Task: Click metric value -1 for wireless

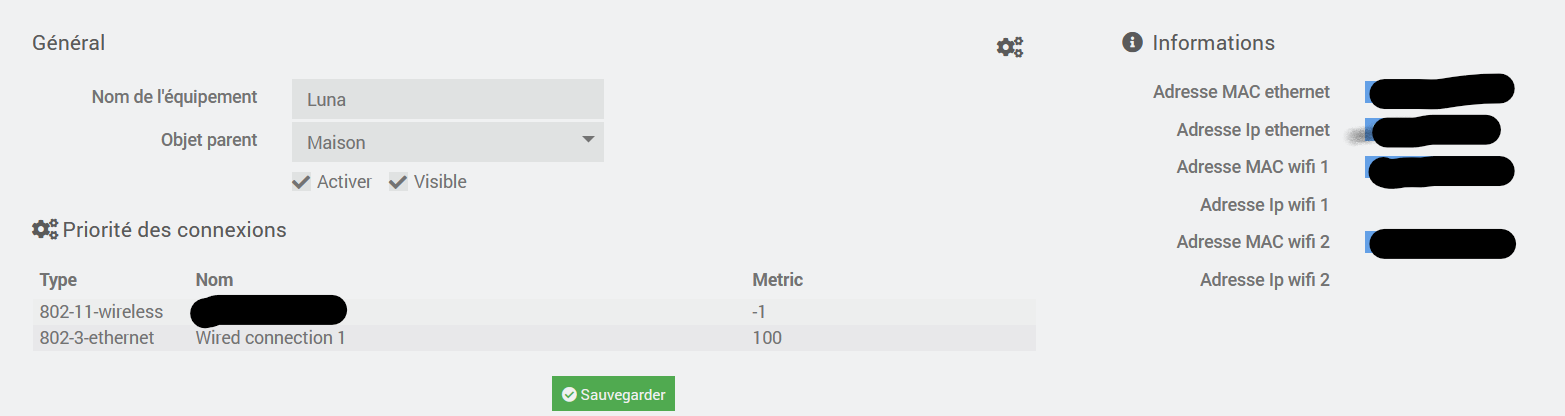Action: tap(759, 312)
